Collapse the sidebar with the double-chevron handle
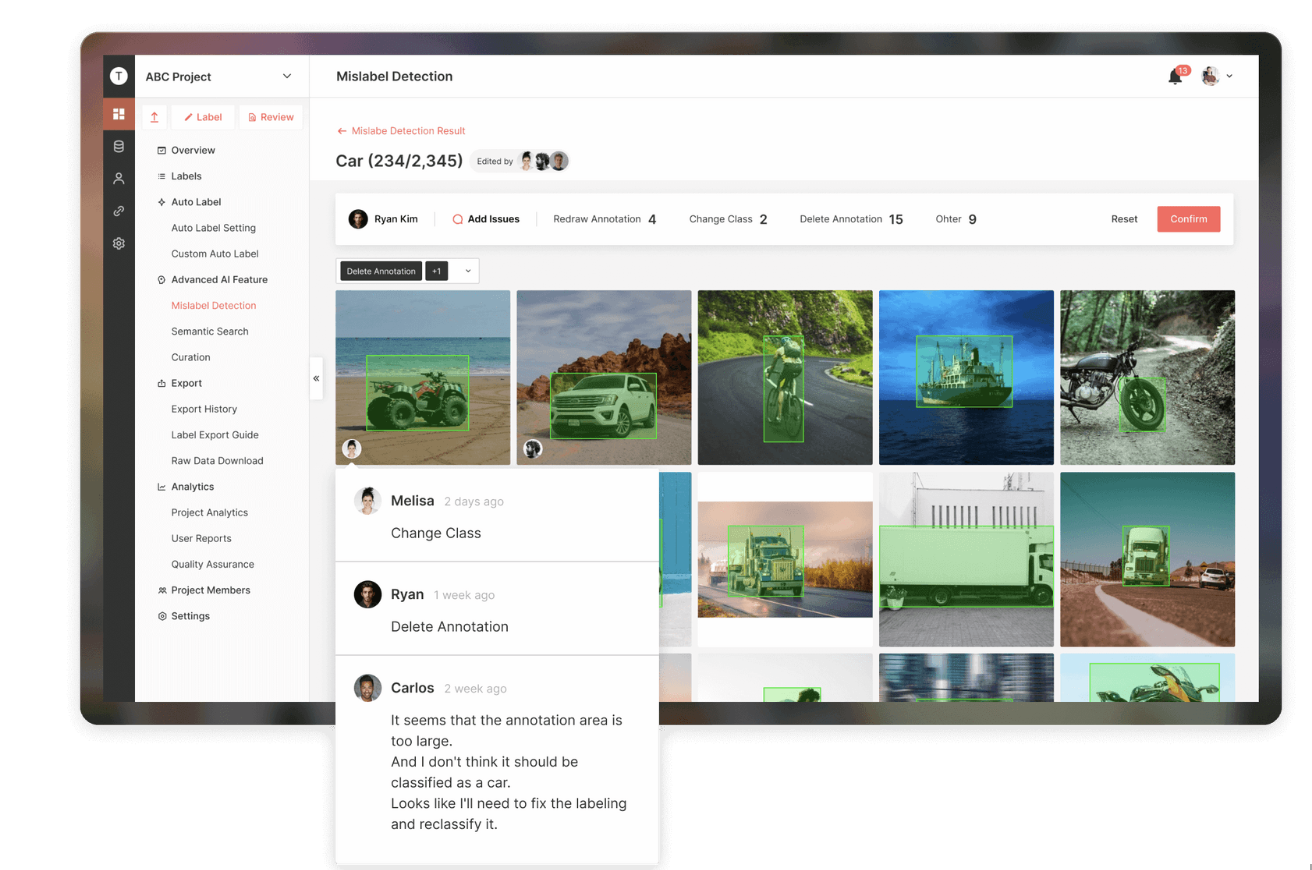The width and height of the screenshot is (1312, 870). coord(316,378)
